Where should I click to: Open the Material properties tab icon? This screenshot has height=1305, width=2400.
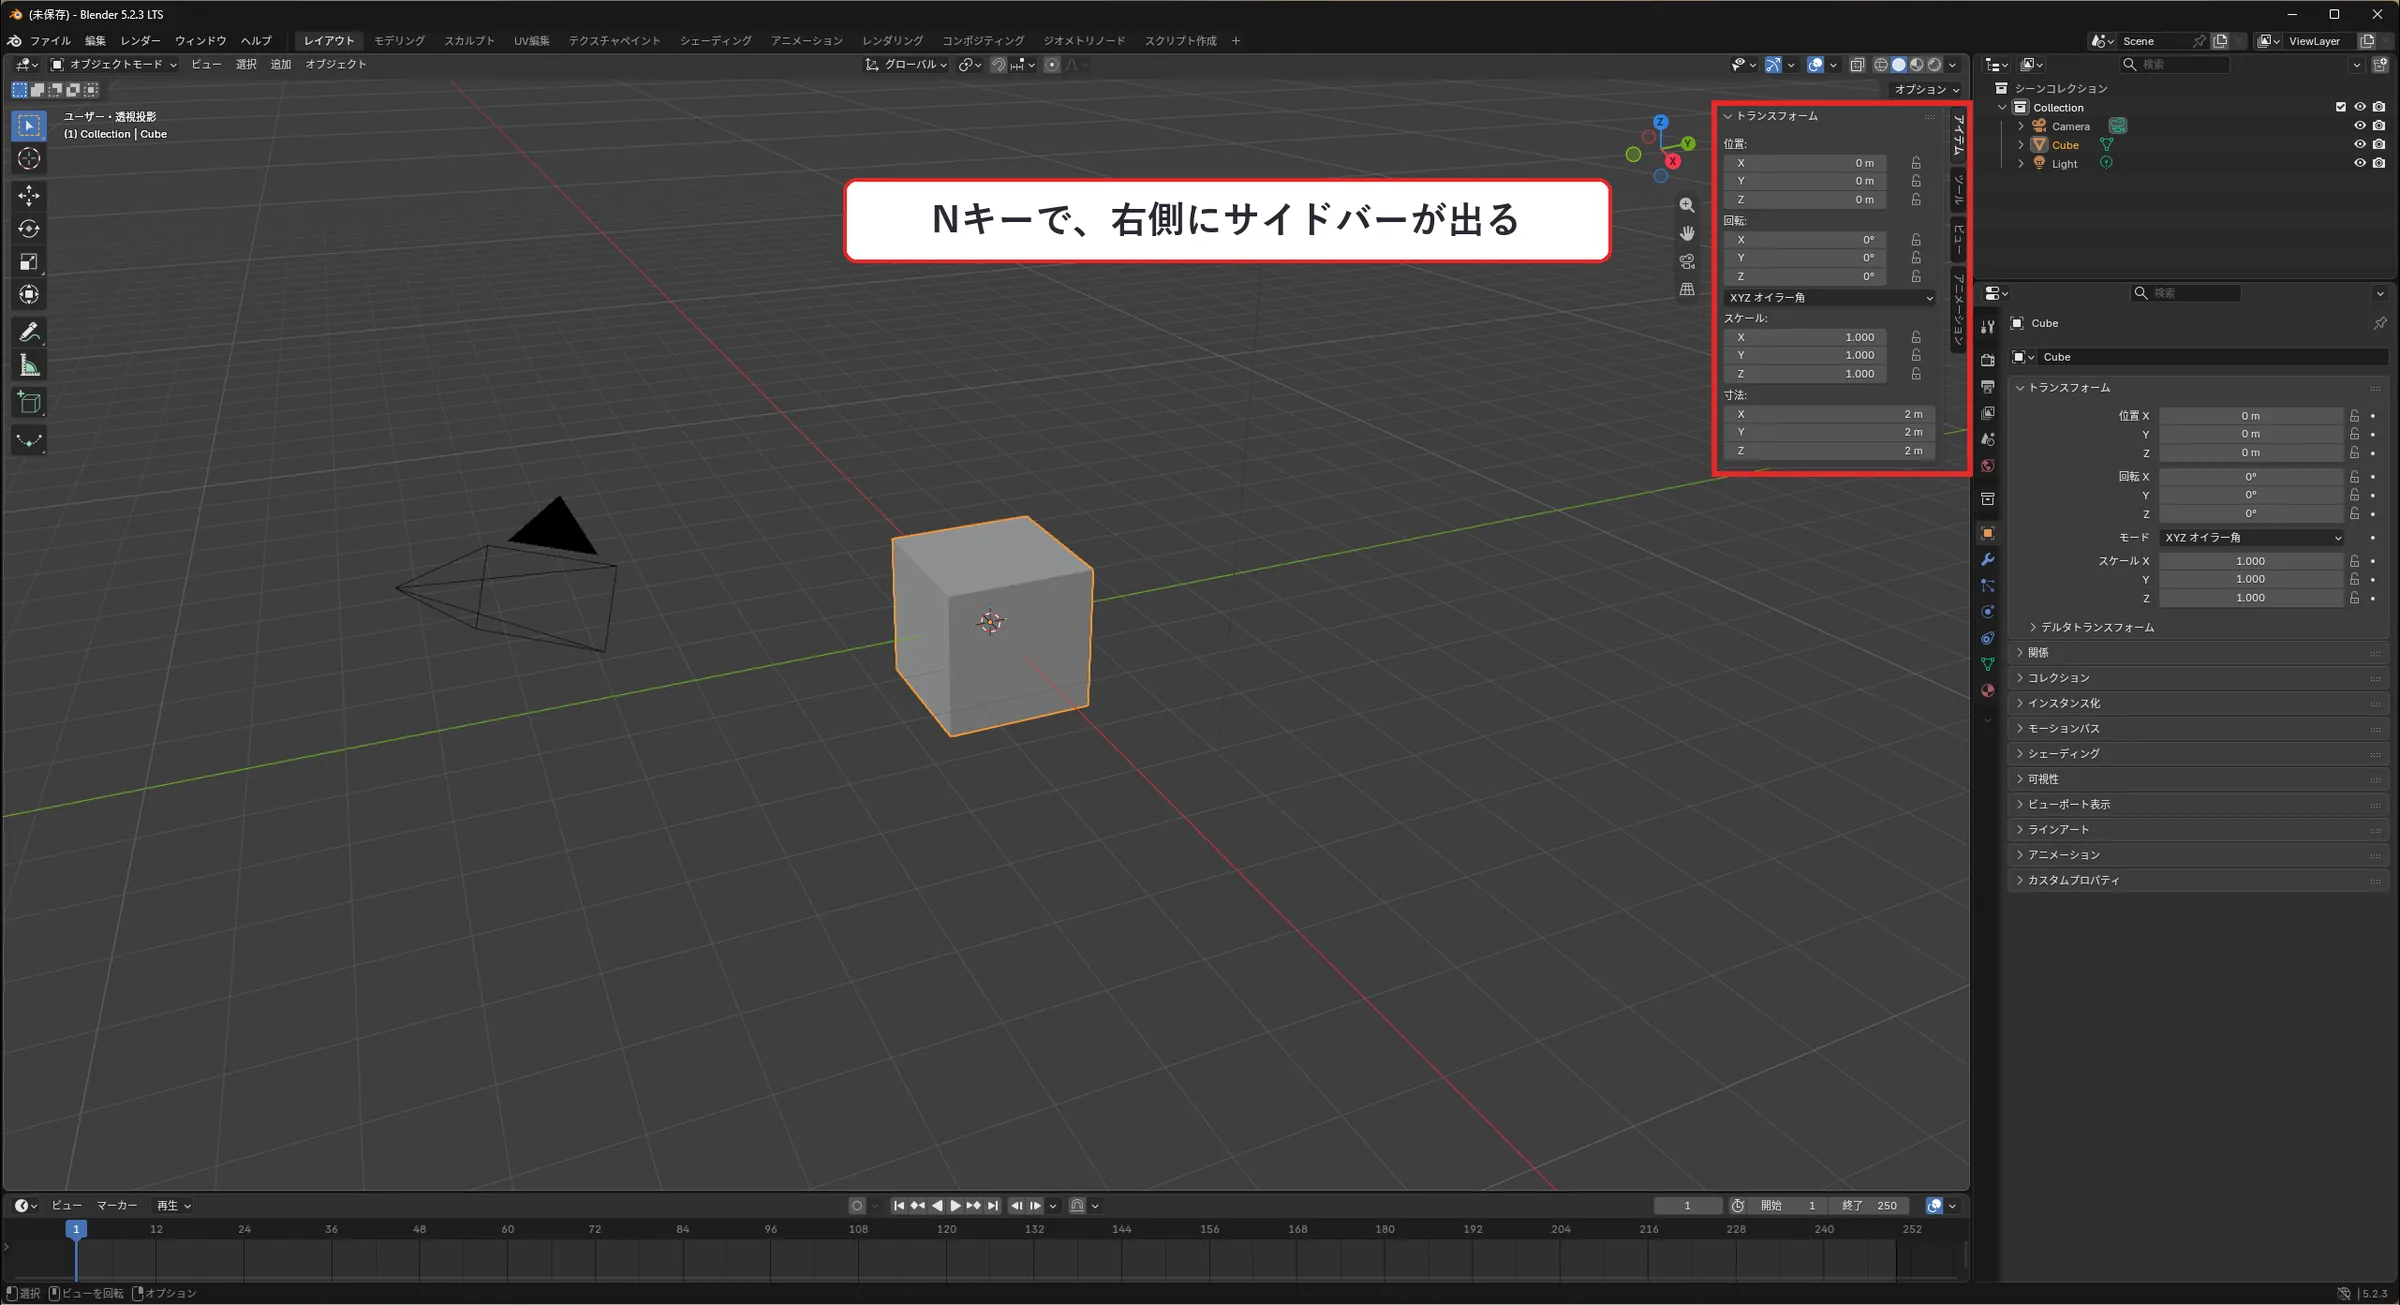[x=1988, y=691]
